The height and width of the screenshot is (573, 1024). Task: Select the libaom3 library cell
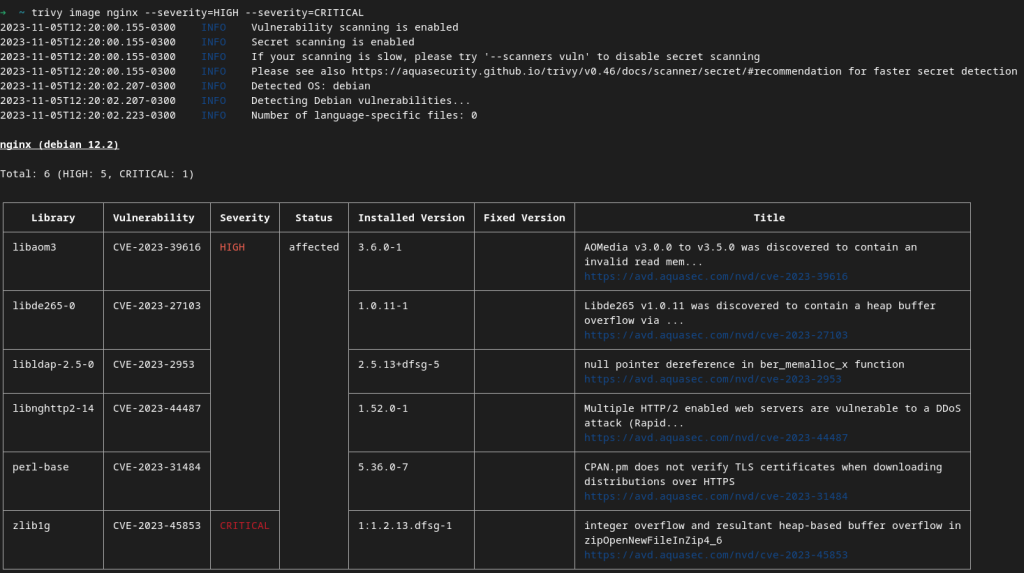pyautogui.click(x=37, y=247)
